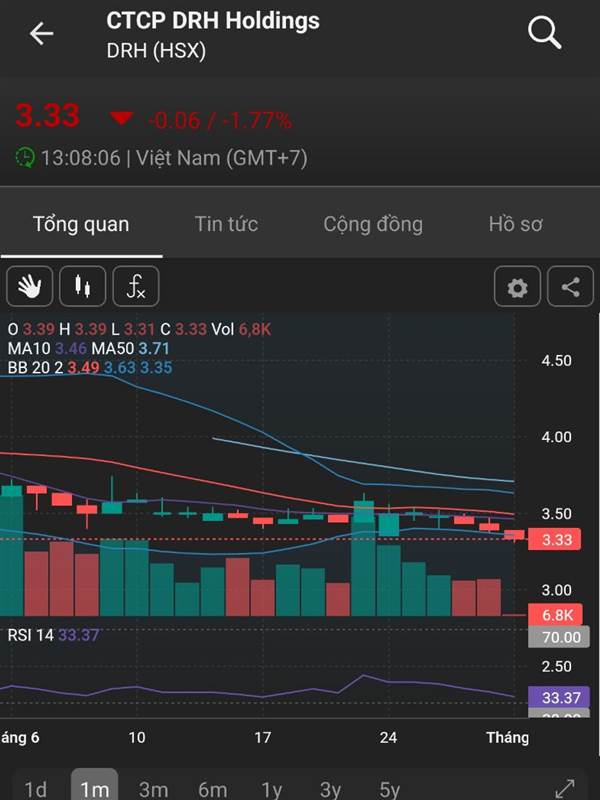Tap the 4.00 price axis label
Image resolution: width=600 pixels, height=800 pixels.
point(557,437)
